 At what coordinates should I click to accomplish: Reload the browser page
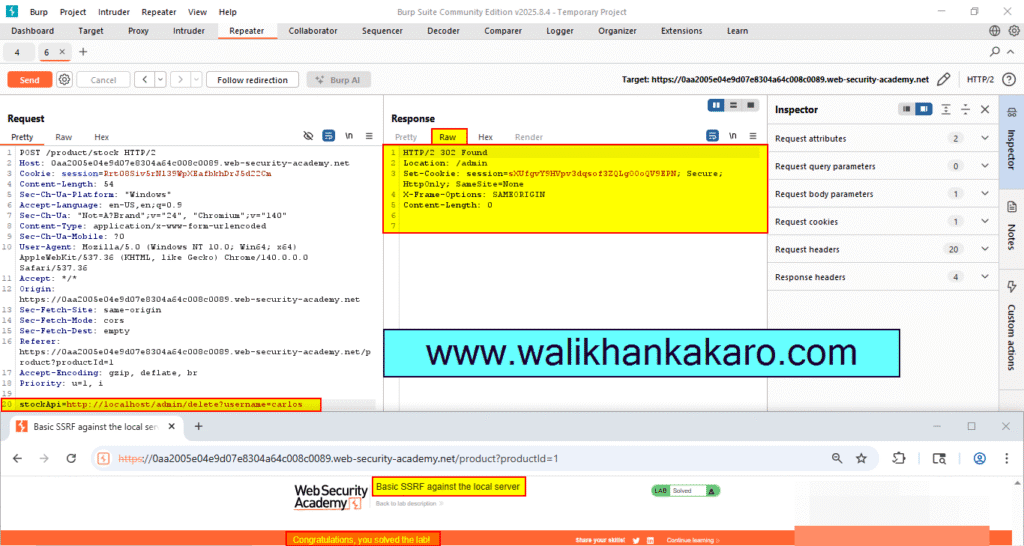tap(71, 458)
